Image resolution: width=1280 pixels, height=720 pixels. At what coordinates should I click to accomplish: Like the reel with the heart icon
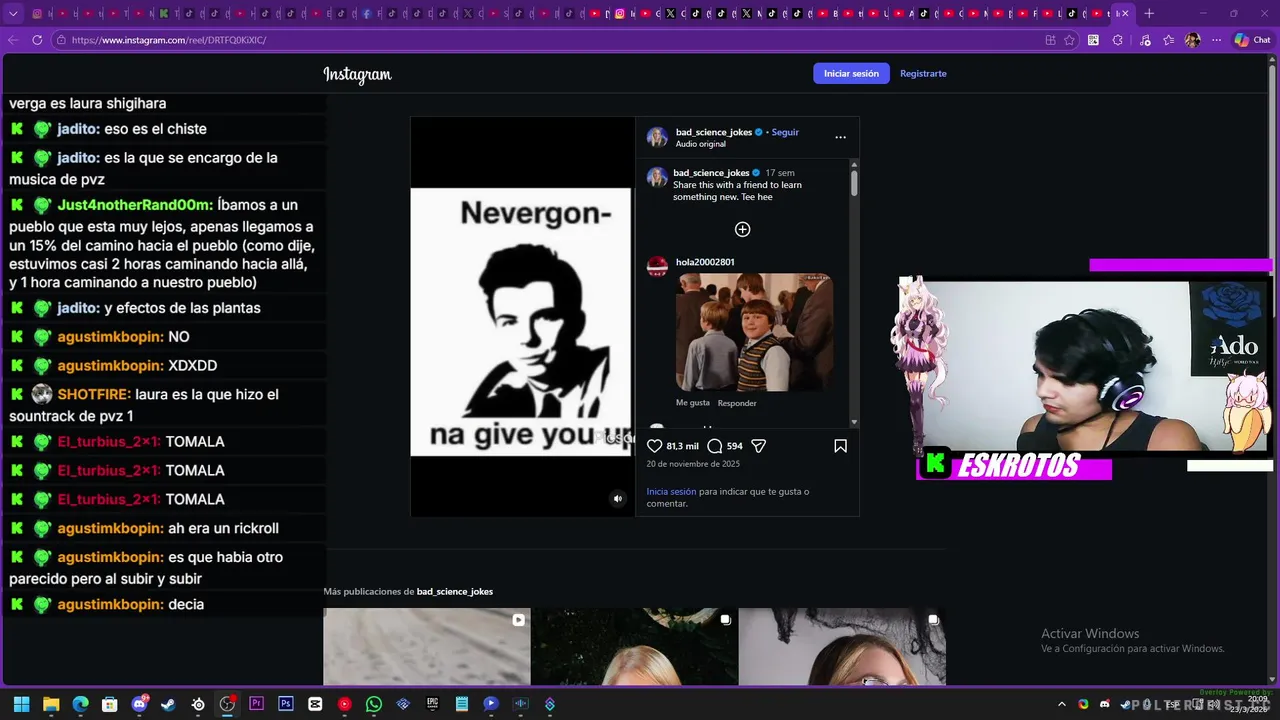coord(655,446)
